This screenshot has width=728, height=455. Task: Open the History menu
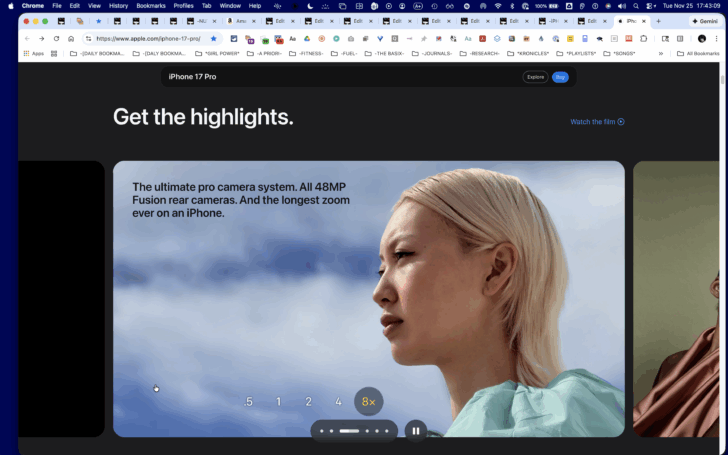point(118,6)
